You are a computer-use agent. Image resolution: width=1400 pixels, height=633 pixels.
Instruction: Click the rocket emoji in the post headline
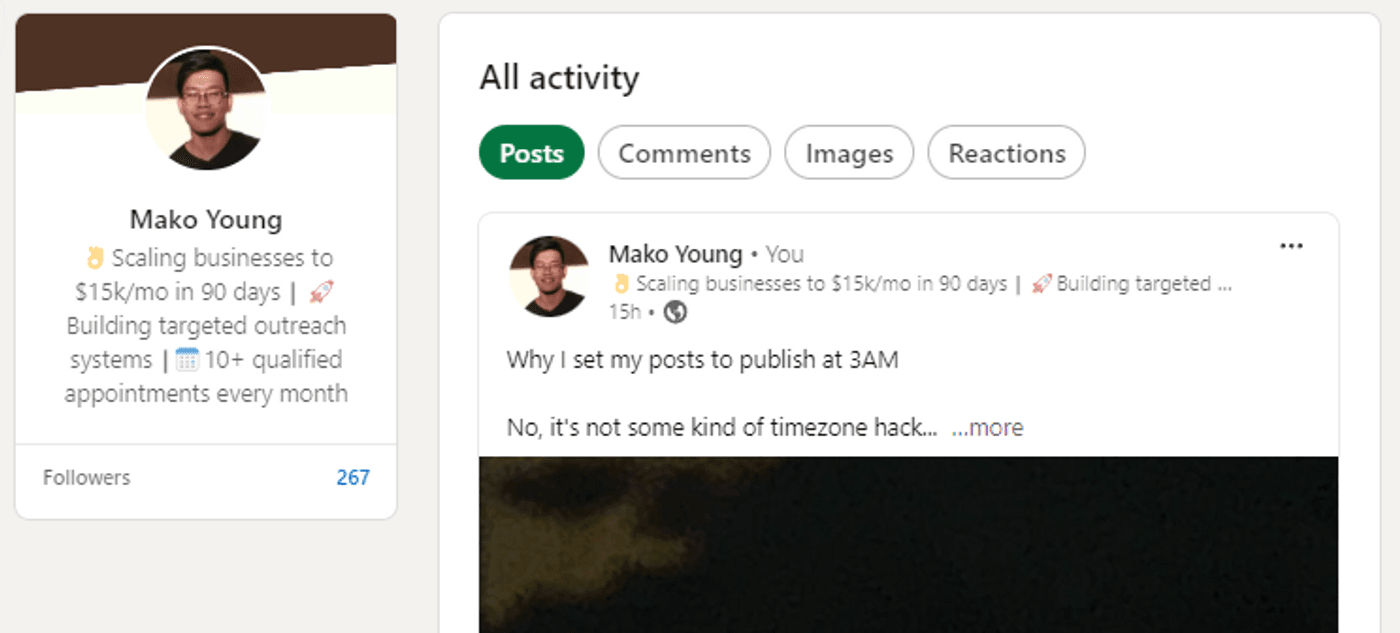coord(1042,284)
